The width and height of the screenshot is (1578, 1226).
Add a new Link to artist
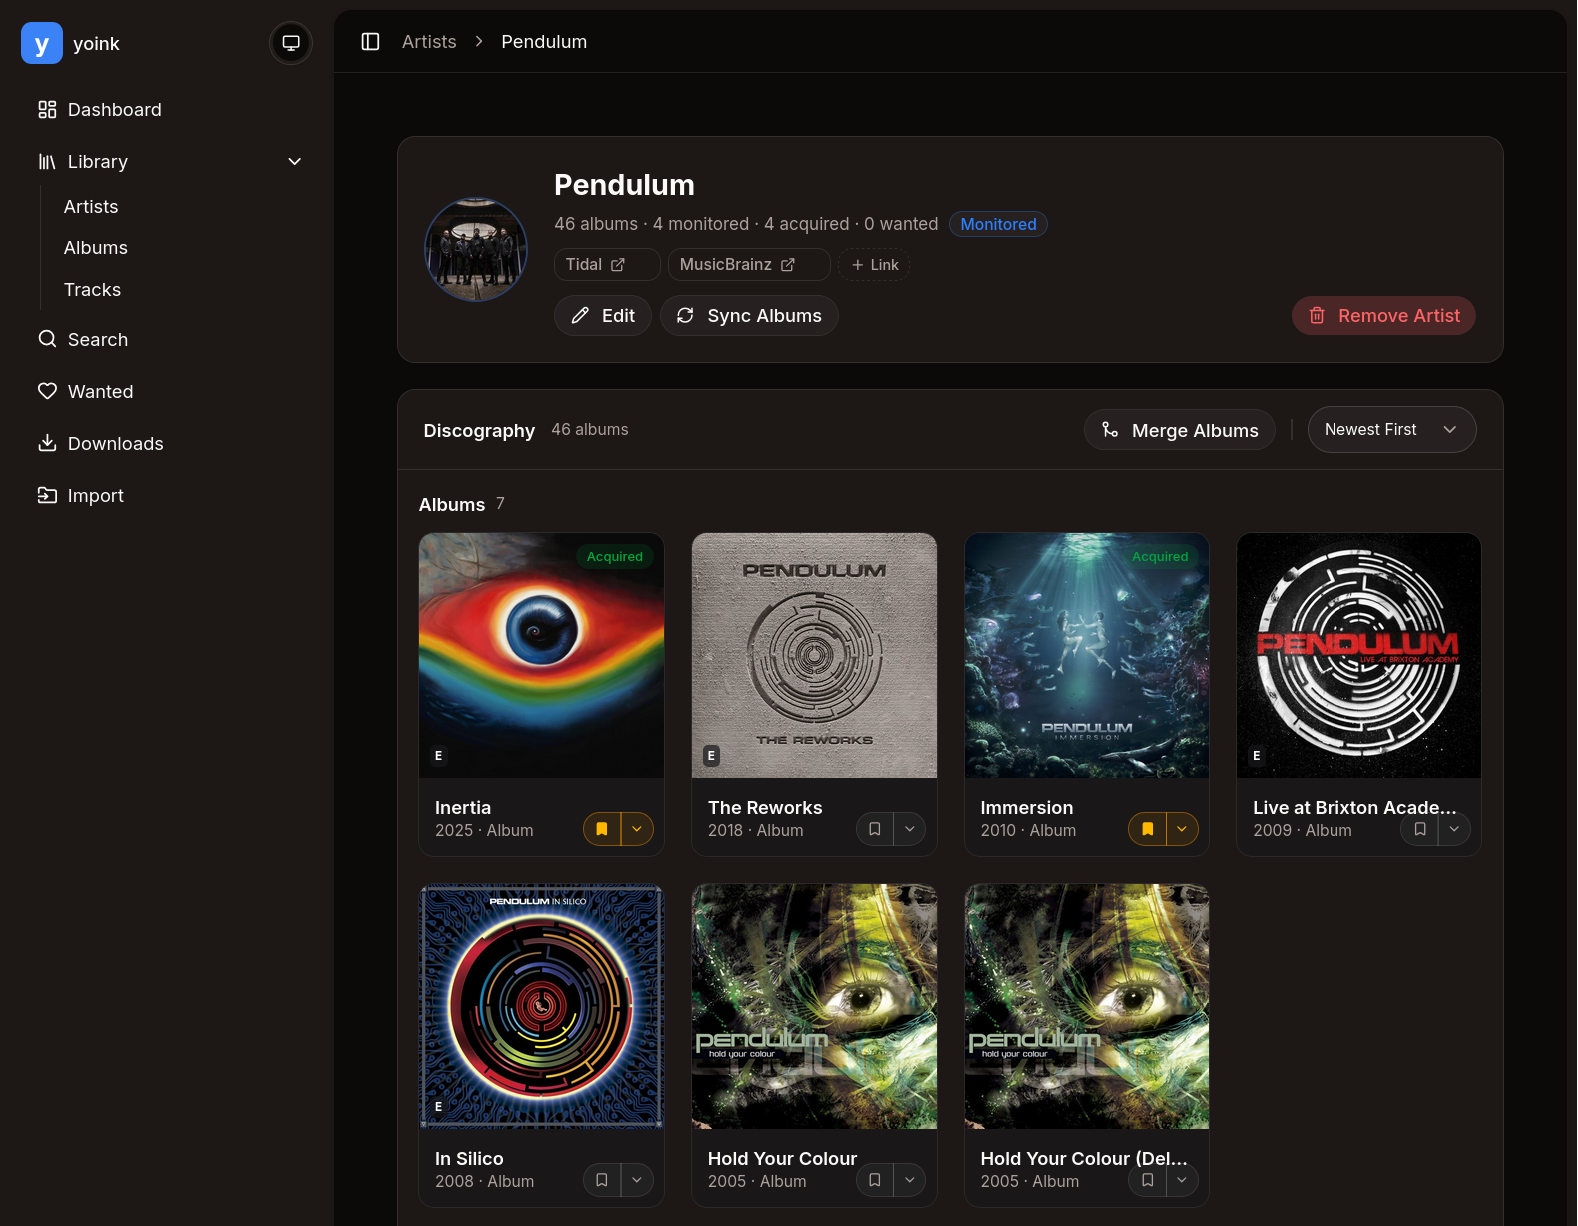[874, 265]
